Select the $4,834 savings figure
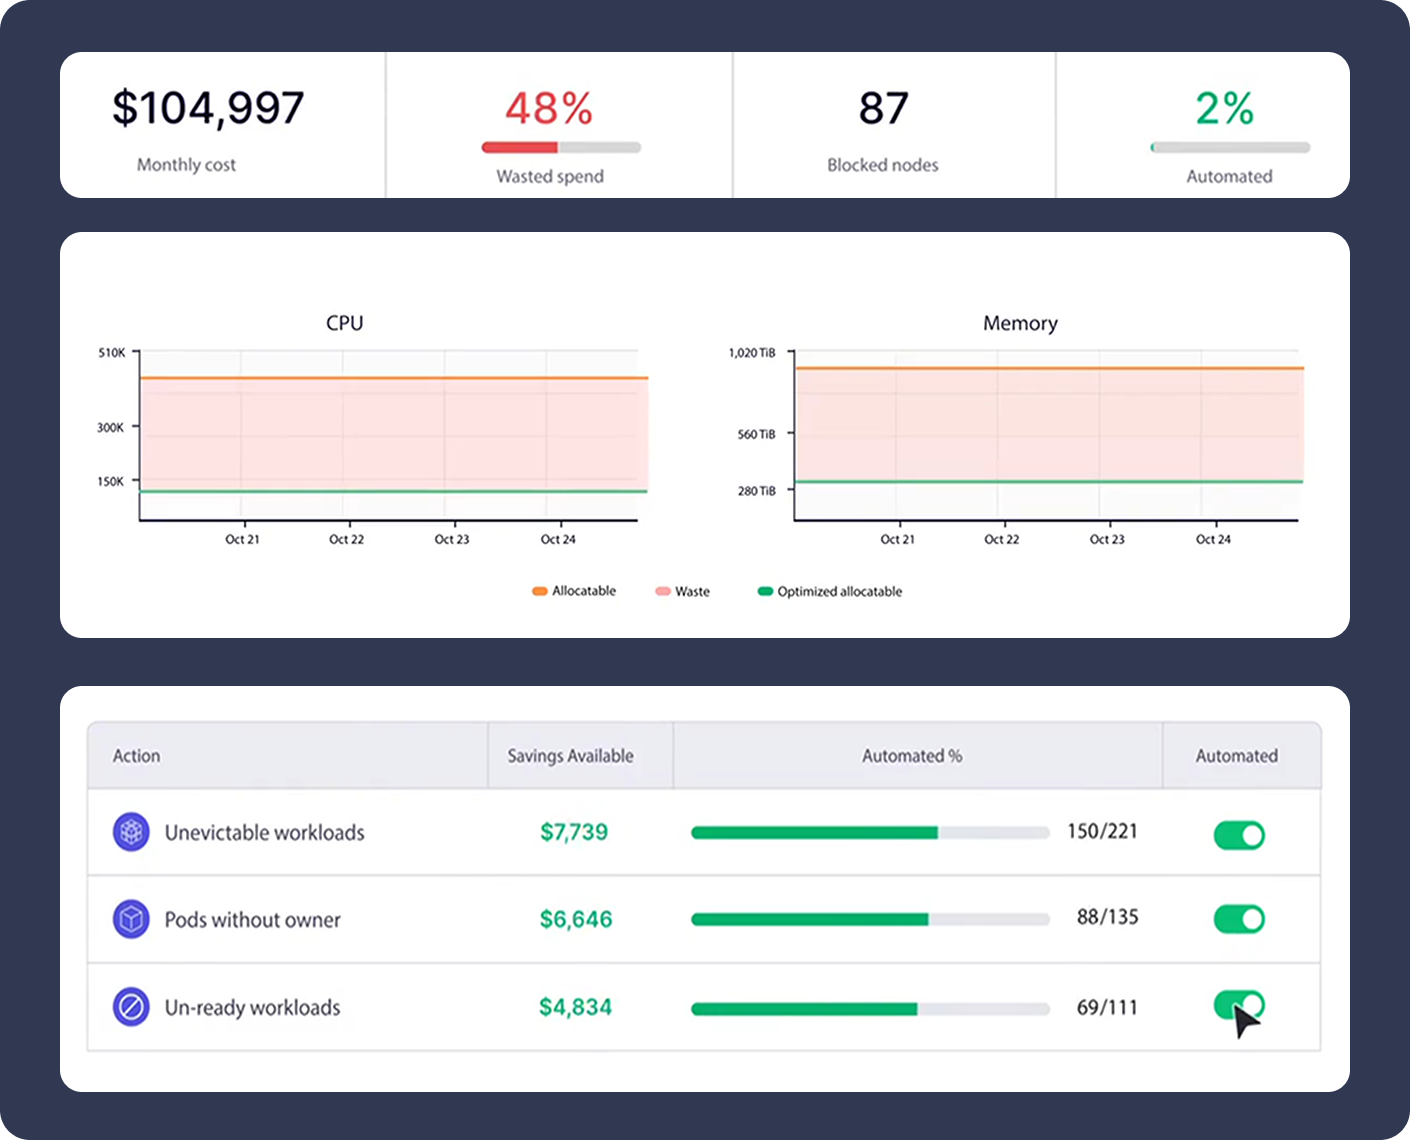This screenshot has height=1140, width=1410. point(575,1007)
